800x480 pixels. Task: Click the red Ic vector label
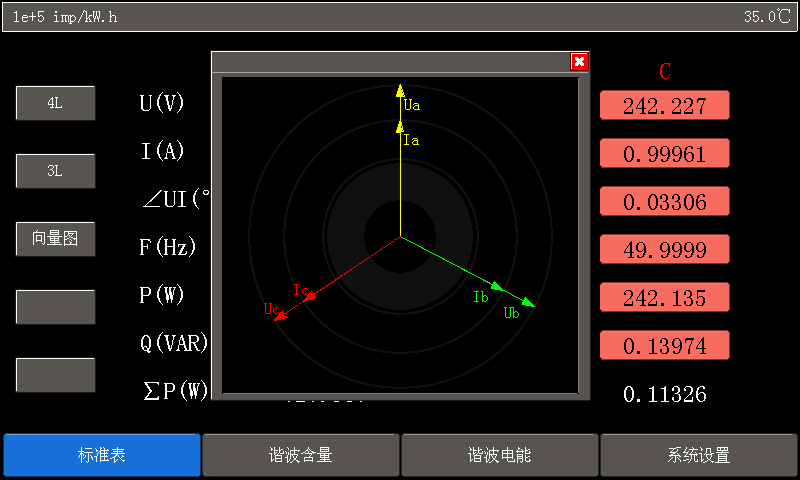(300, 289)
